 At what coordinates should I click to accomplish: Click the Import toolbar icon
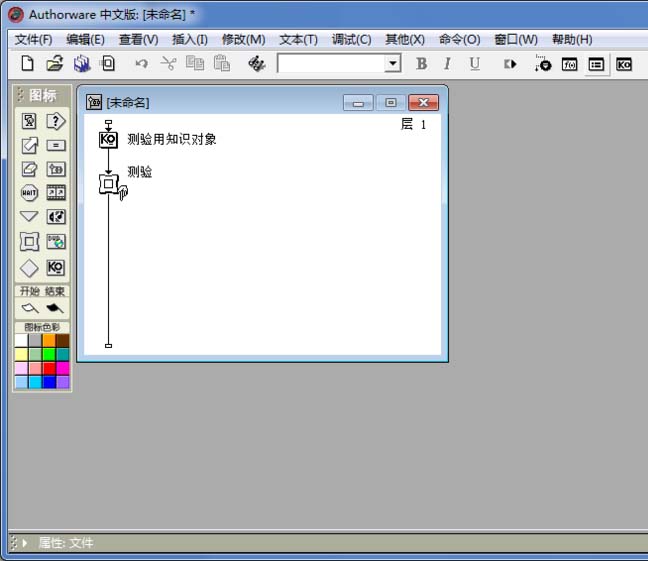pyautogui.click(x=108, y=64)
